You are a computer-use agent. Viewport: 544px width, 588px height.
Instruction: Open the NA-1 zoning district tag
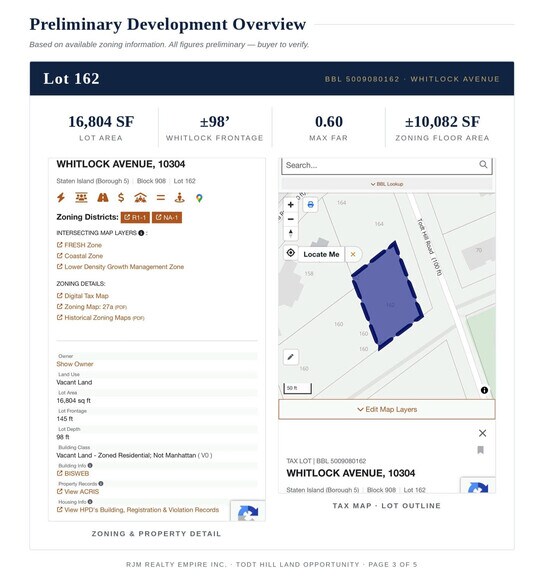166,218
